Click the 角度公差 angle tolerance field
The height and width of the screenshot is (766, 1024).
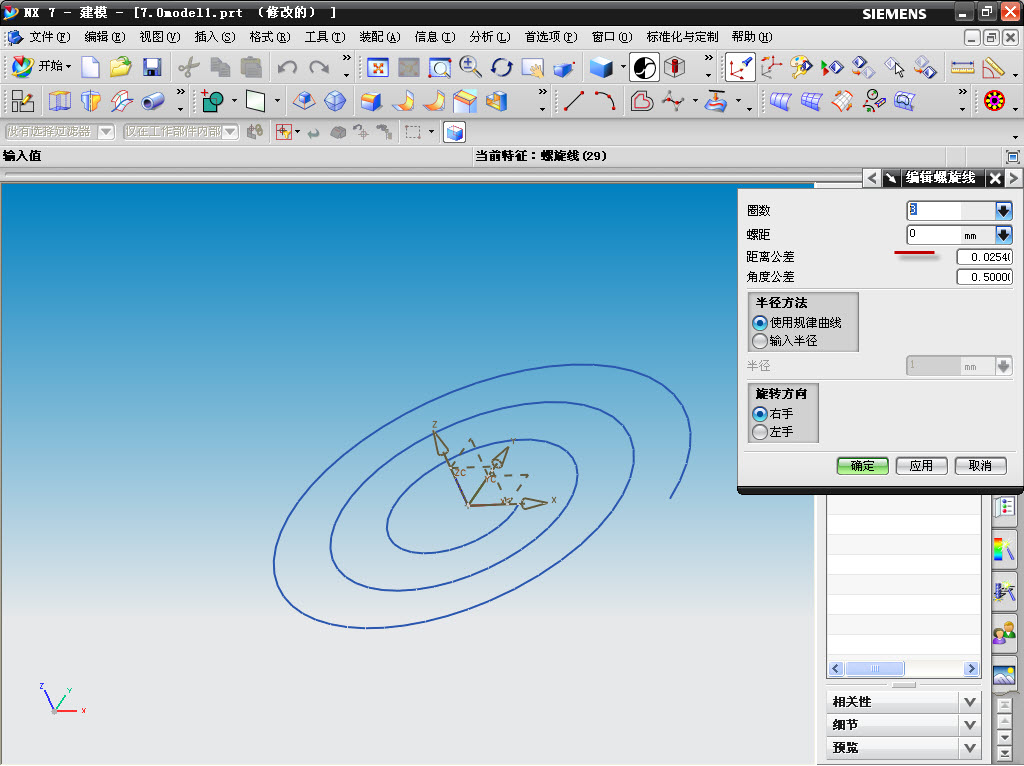click(x=984, y=277)
